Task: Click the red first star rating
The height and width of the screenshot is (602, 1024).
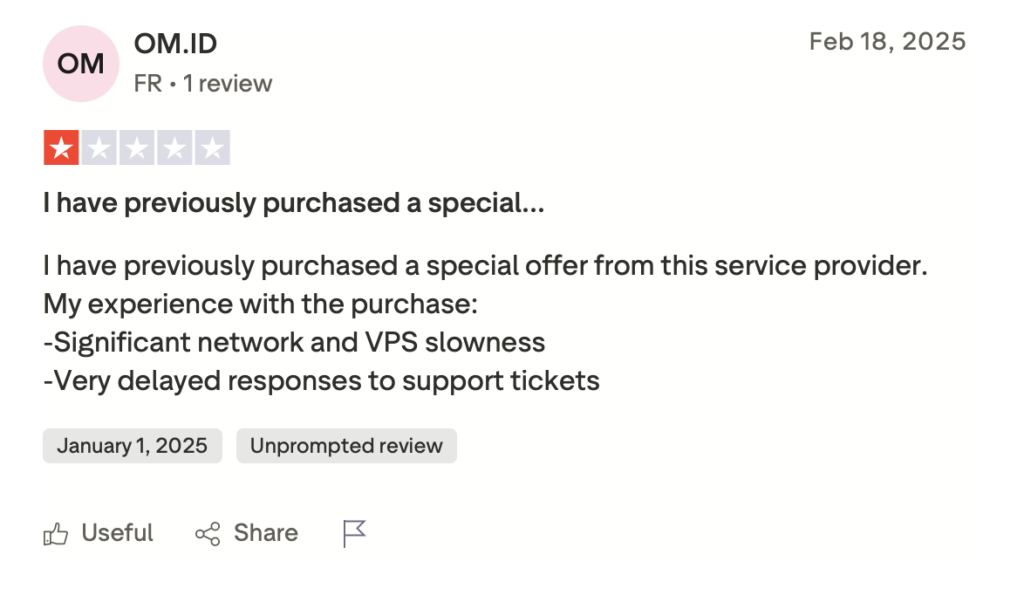Action: coord(61,148)
